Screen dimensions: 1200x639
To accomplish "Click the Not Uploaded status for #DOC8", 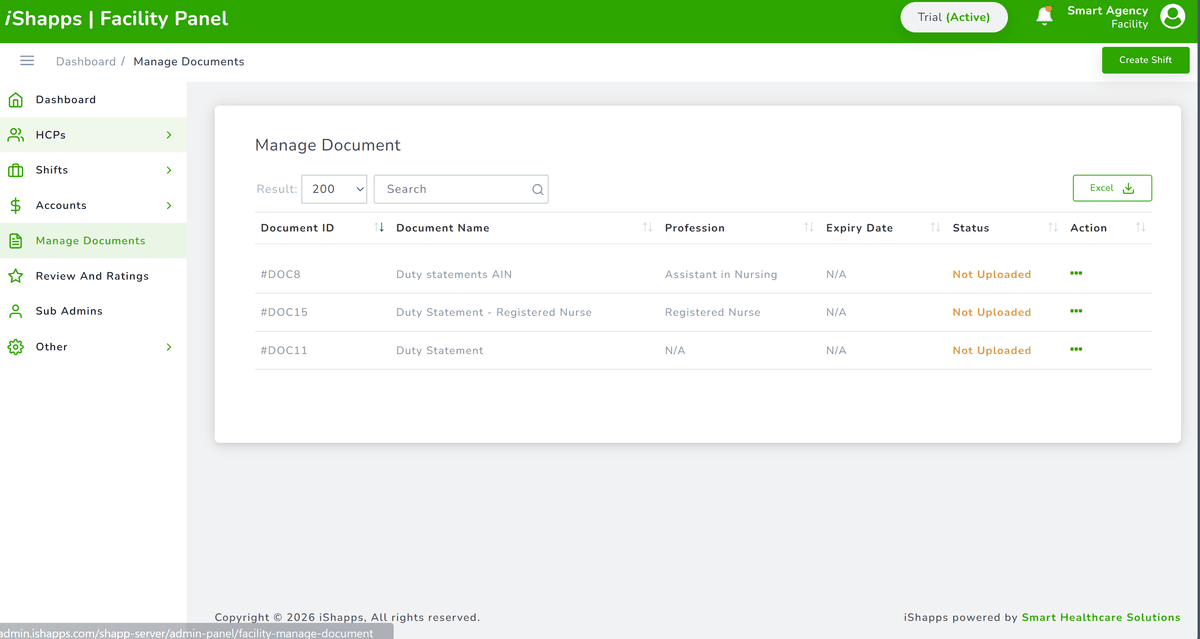I will 992,274.
